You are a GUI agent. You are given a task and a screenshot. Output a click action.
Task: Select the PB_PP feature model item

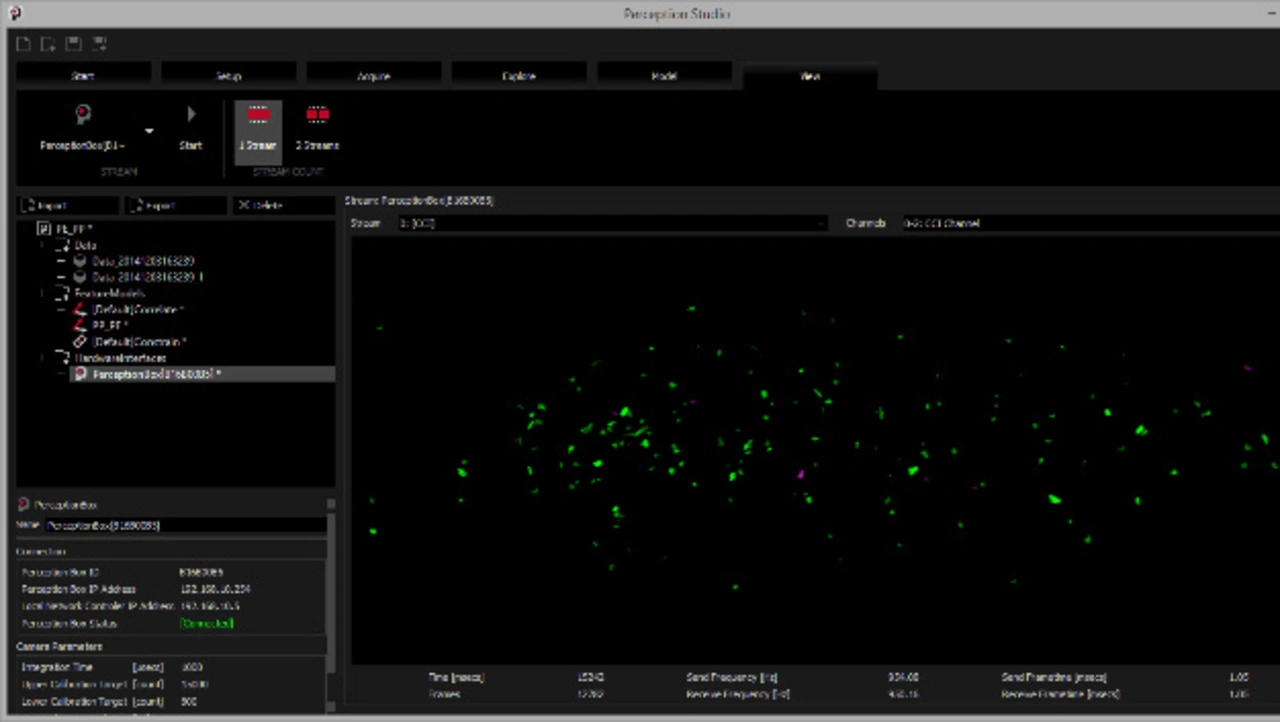[x=111, y=326]
